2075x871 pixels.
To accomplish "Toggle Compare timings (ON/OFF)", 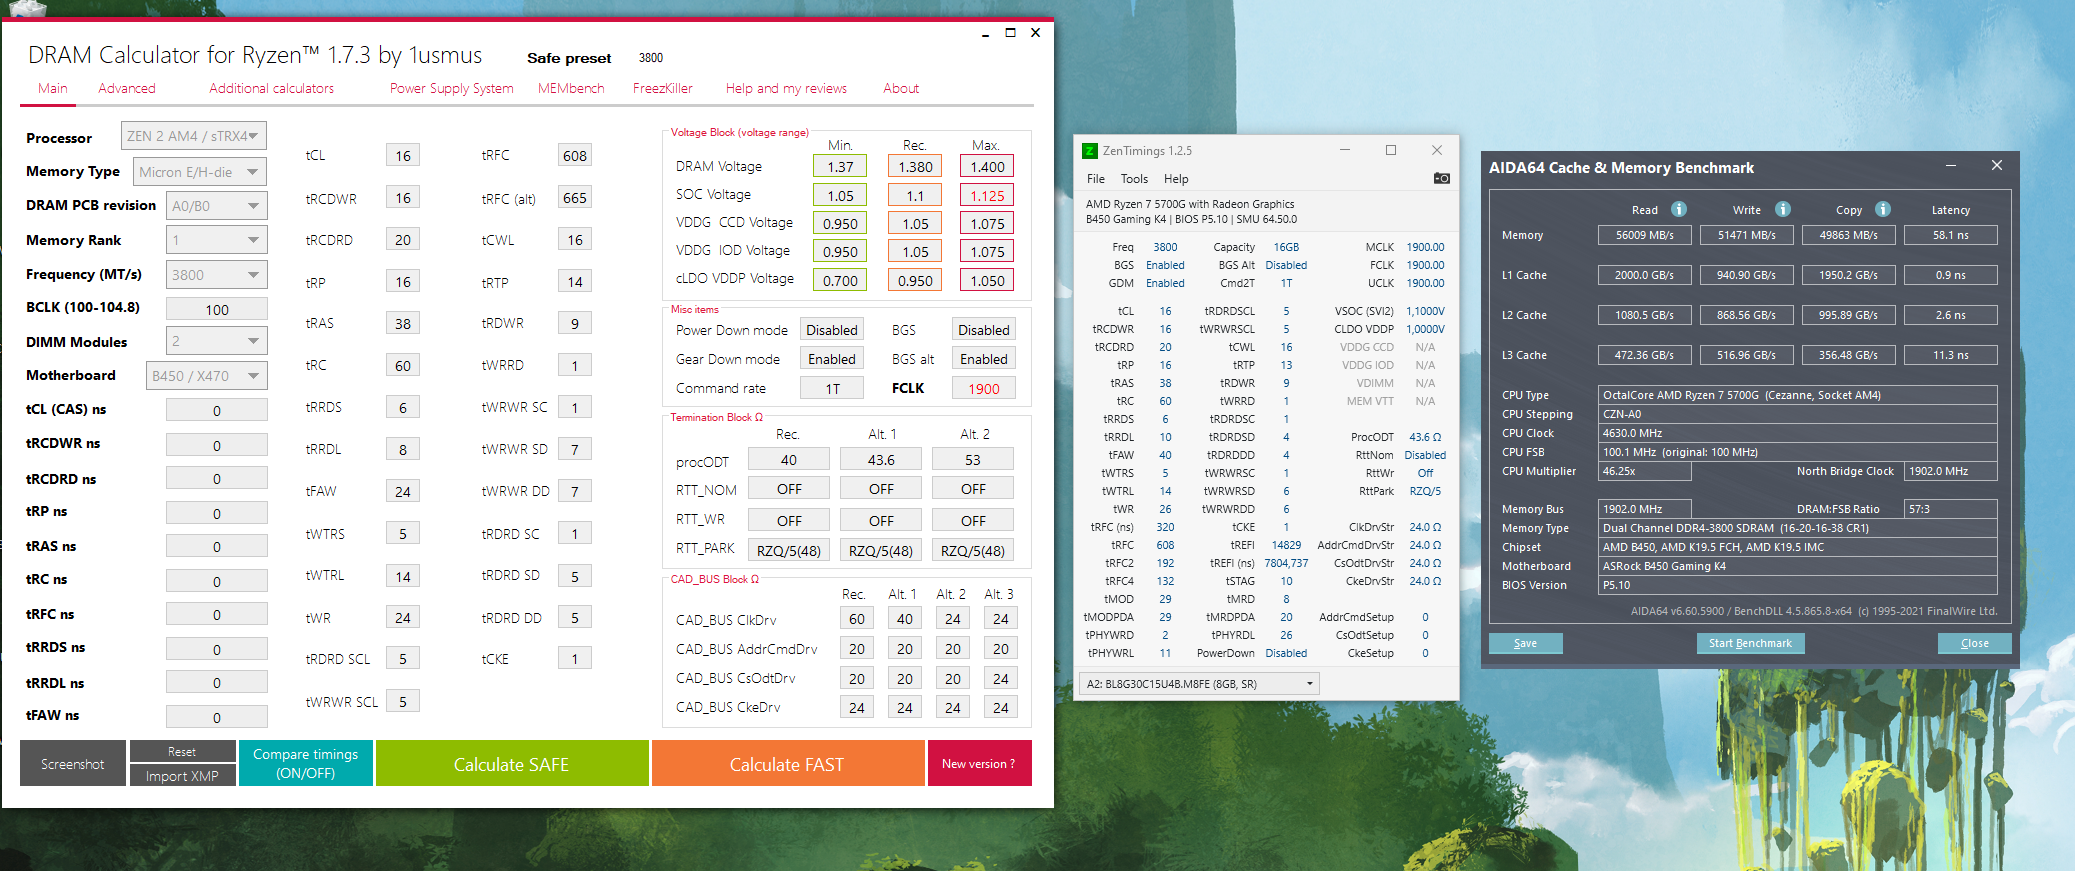I will click(x=306, y=764).
